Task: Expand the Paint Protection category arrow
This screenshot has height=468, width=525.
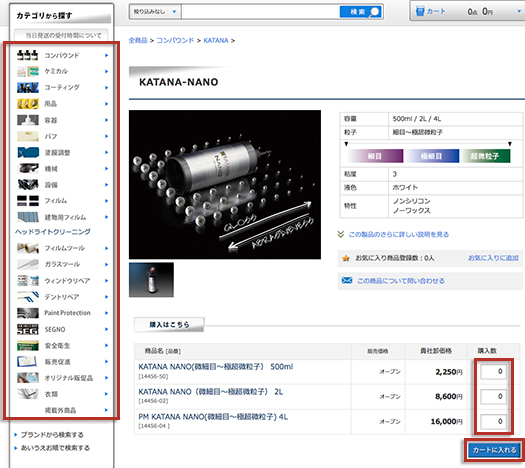Action: tap(106, 313)
